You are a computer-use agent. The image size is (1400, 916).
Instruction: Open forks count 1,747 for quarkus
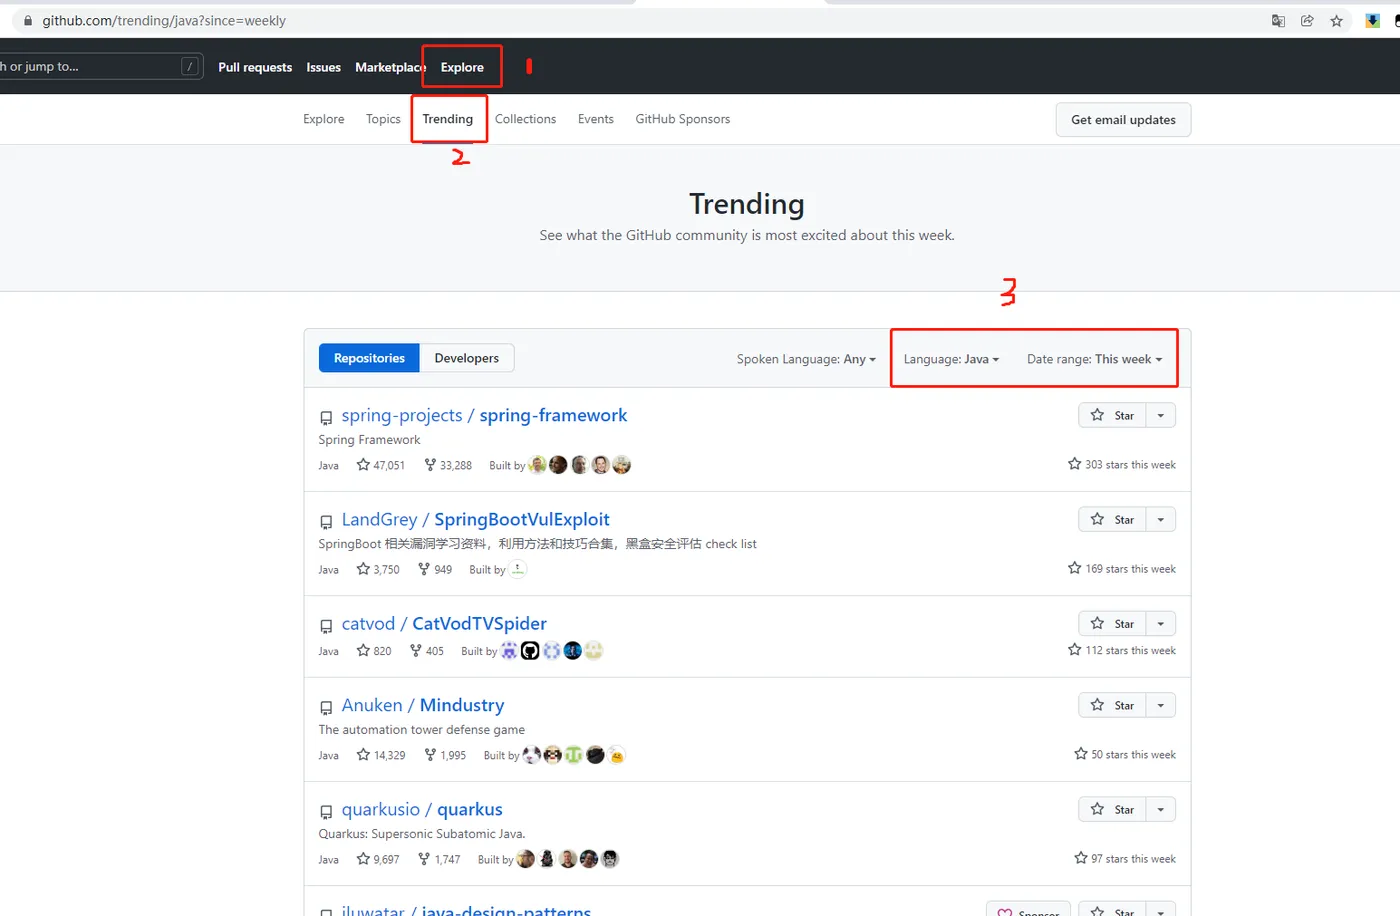point(439,859)
